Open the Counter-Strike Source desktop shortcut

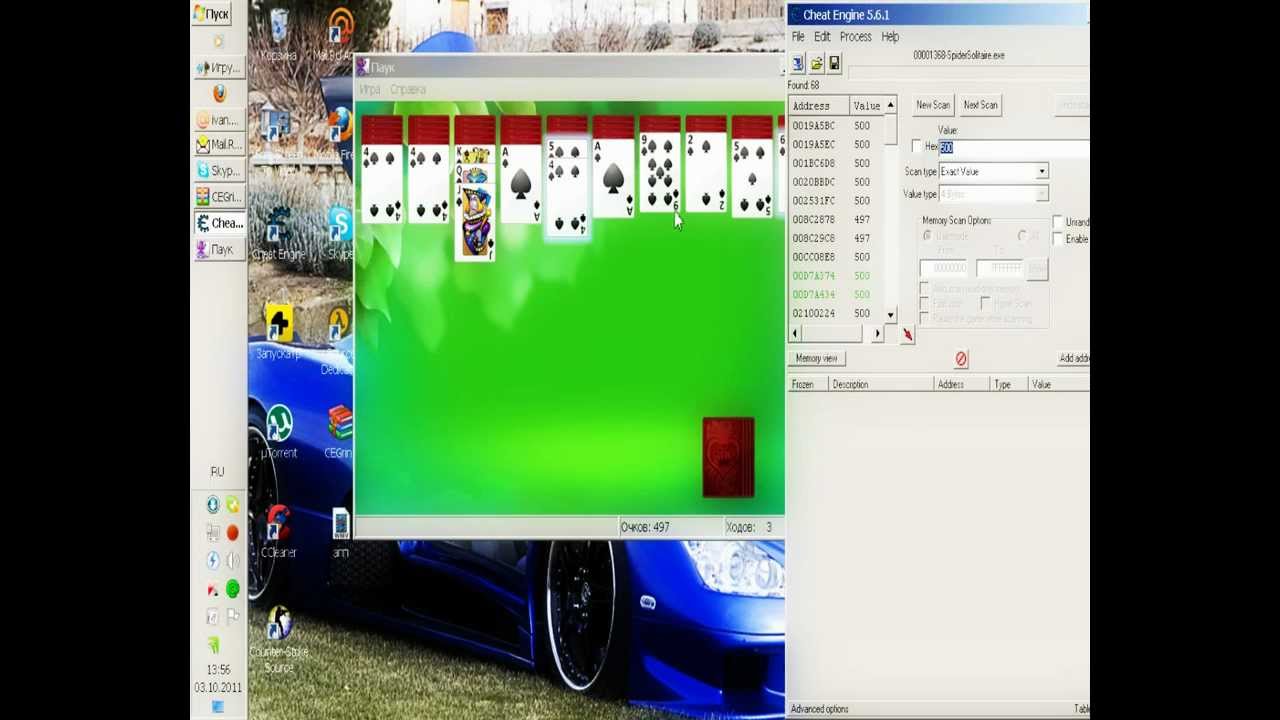point(279,638)
